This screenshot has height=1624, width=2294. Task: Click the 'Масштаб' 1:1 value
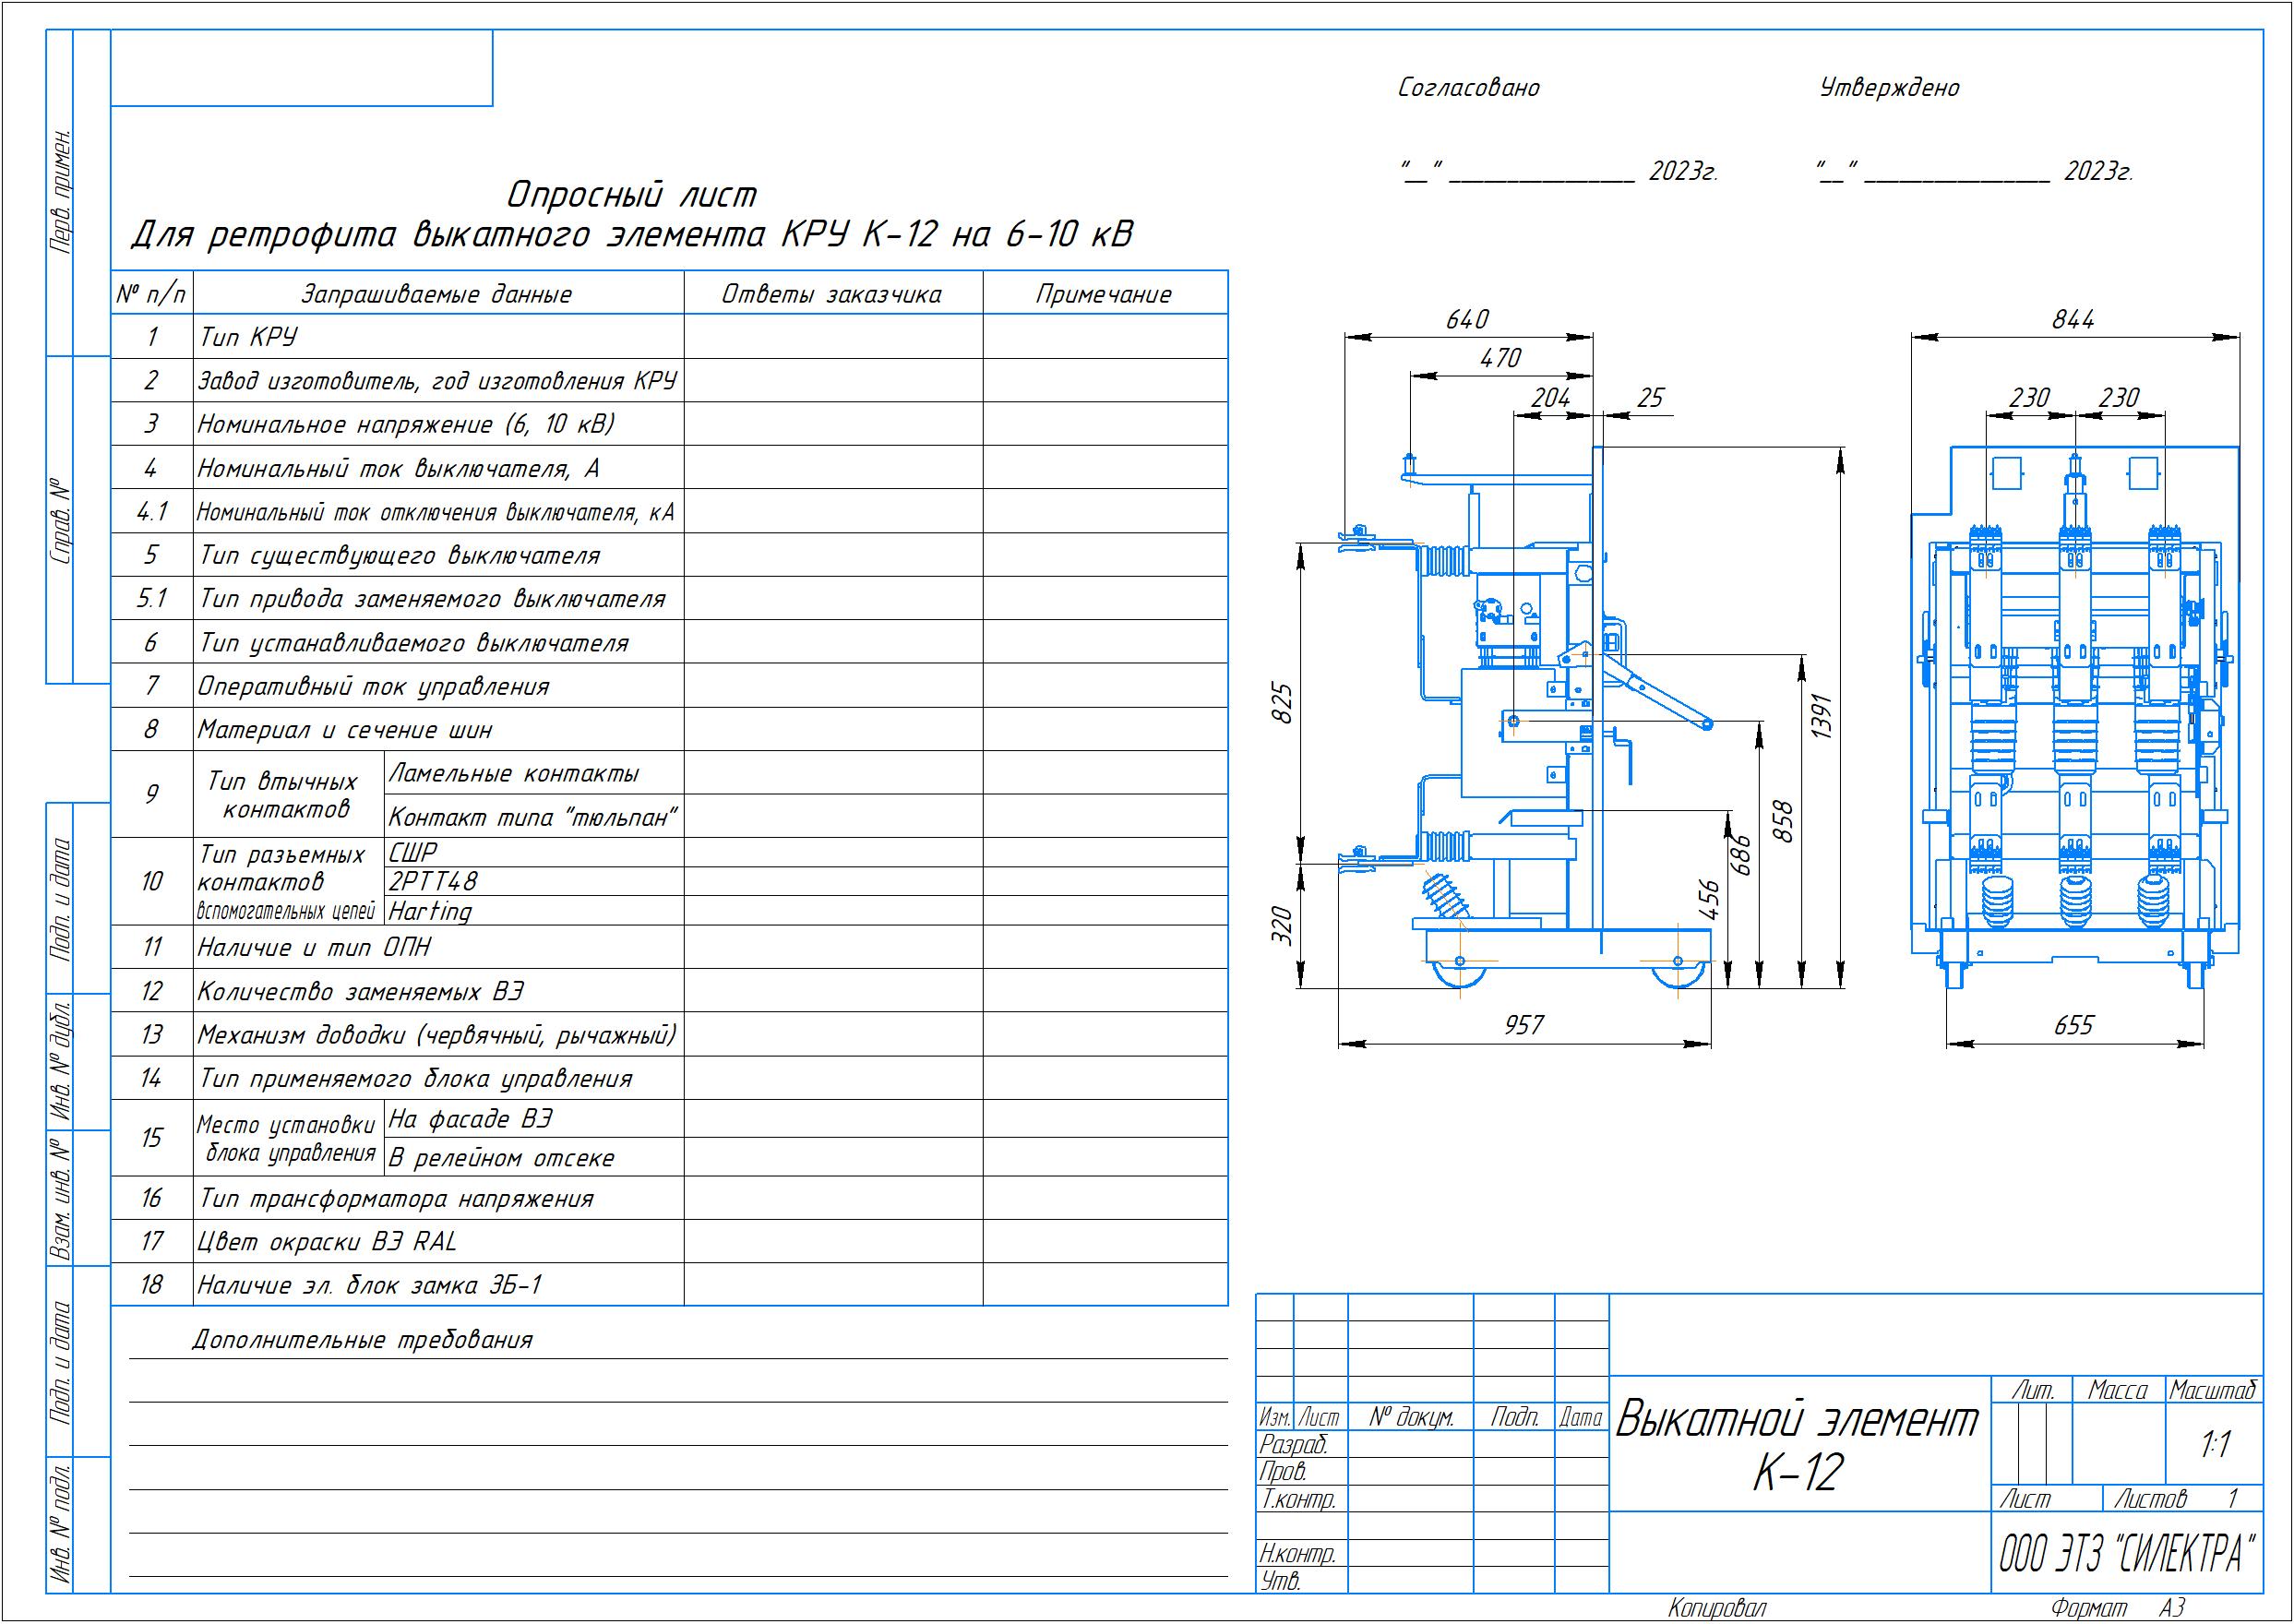coord(2216,1445)
